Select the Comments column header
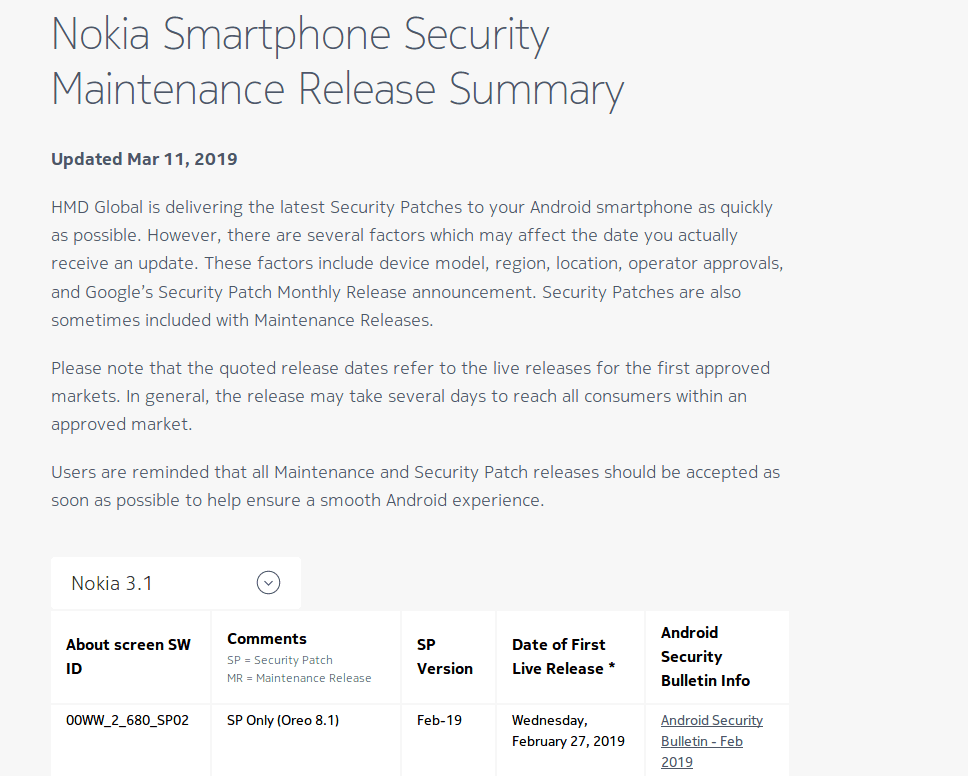The width and height of the screenshot is (968, 776). pyautogui.click(x=267, y=638)
